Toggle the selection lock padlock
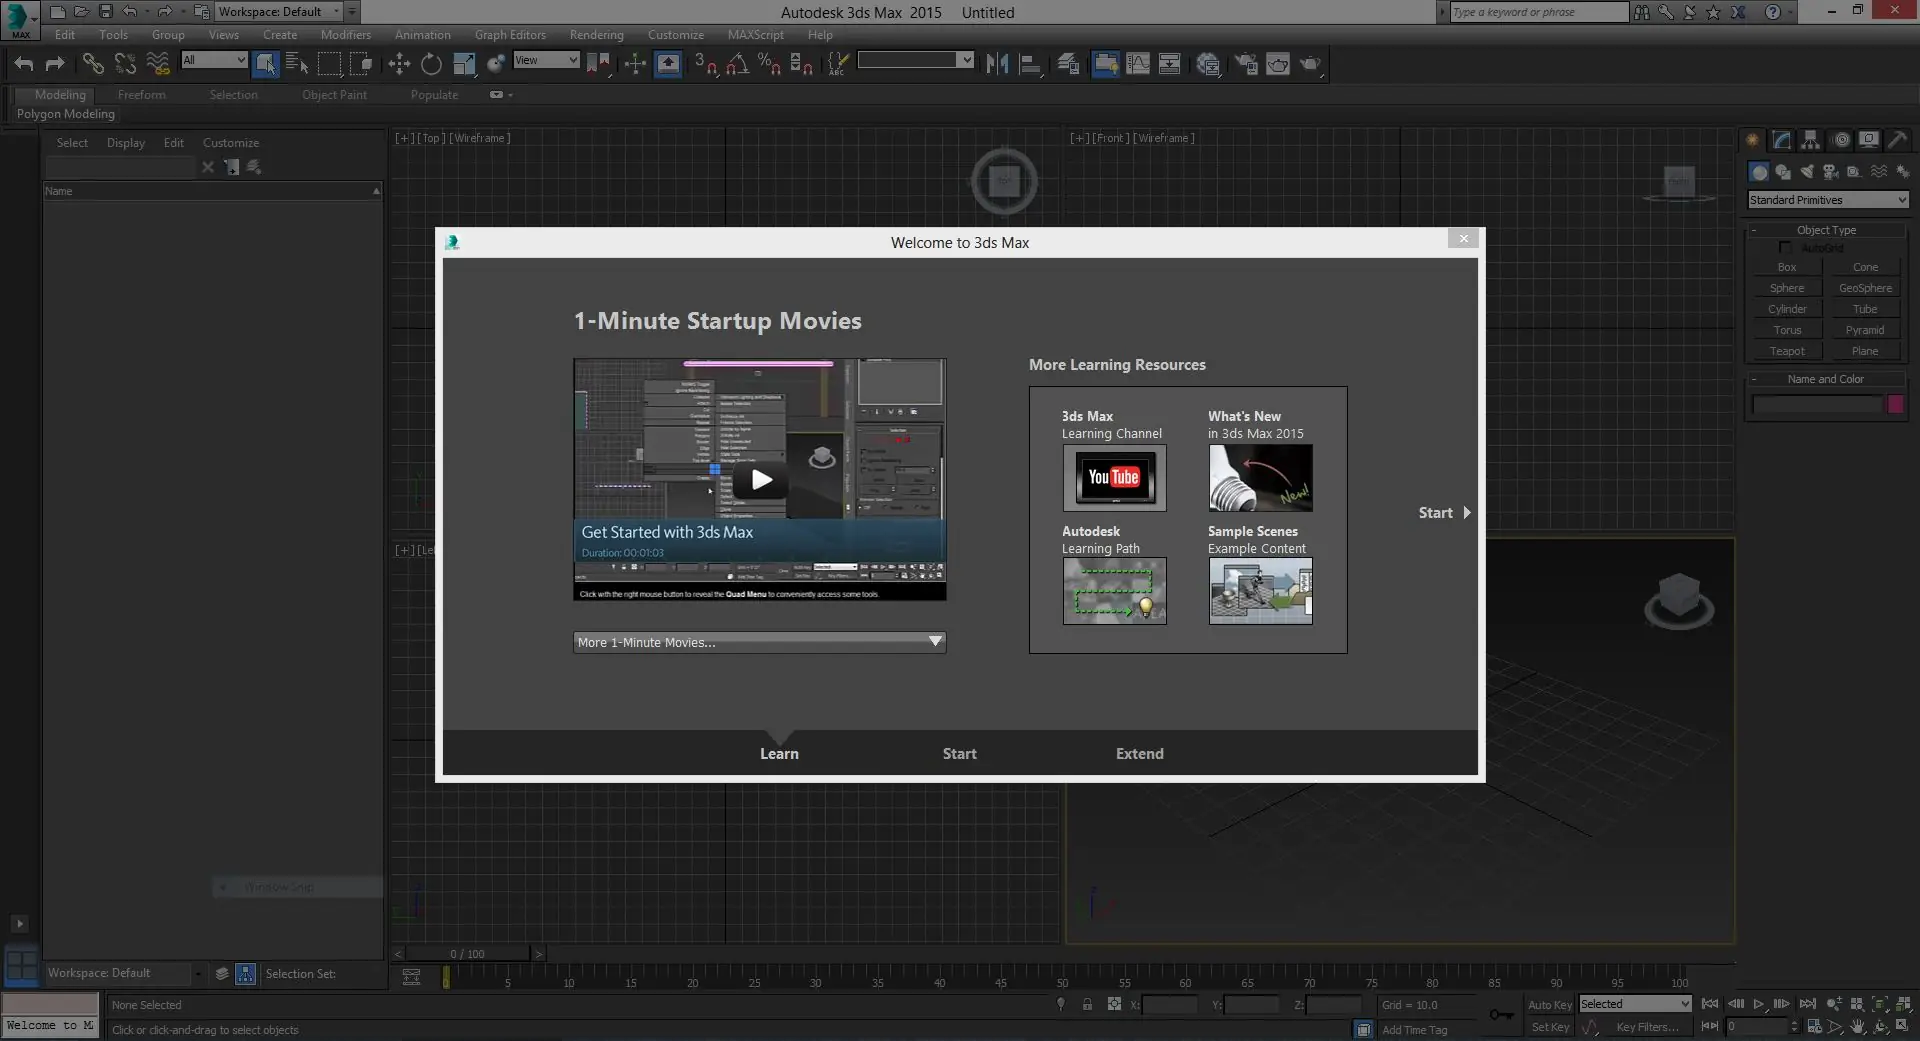Screen dimensions: 1920x1041 (1087, 1005)
